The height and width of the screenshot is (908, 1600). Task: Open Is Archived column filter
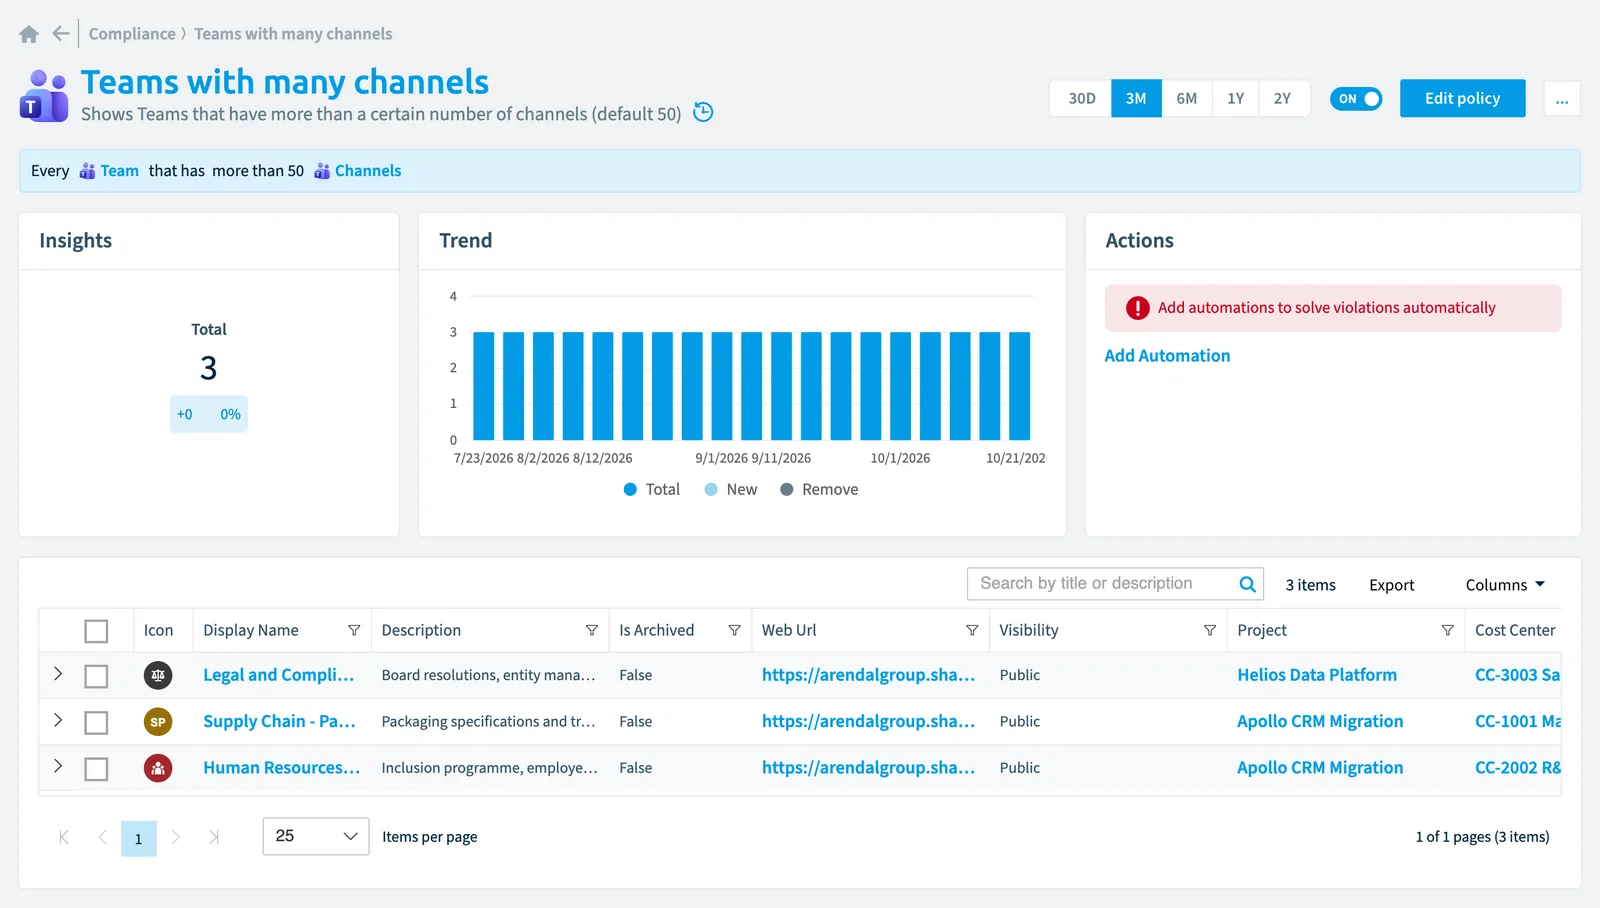[734, 631]
